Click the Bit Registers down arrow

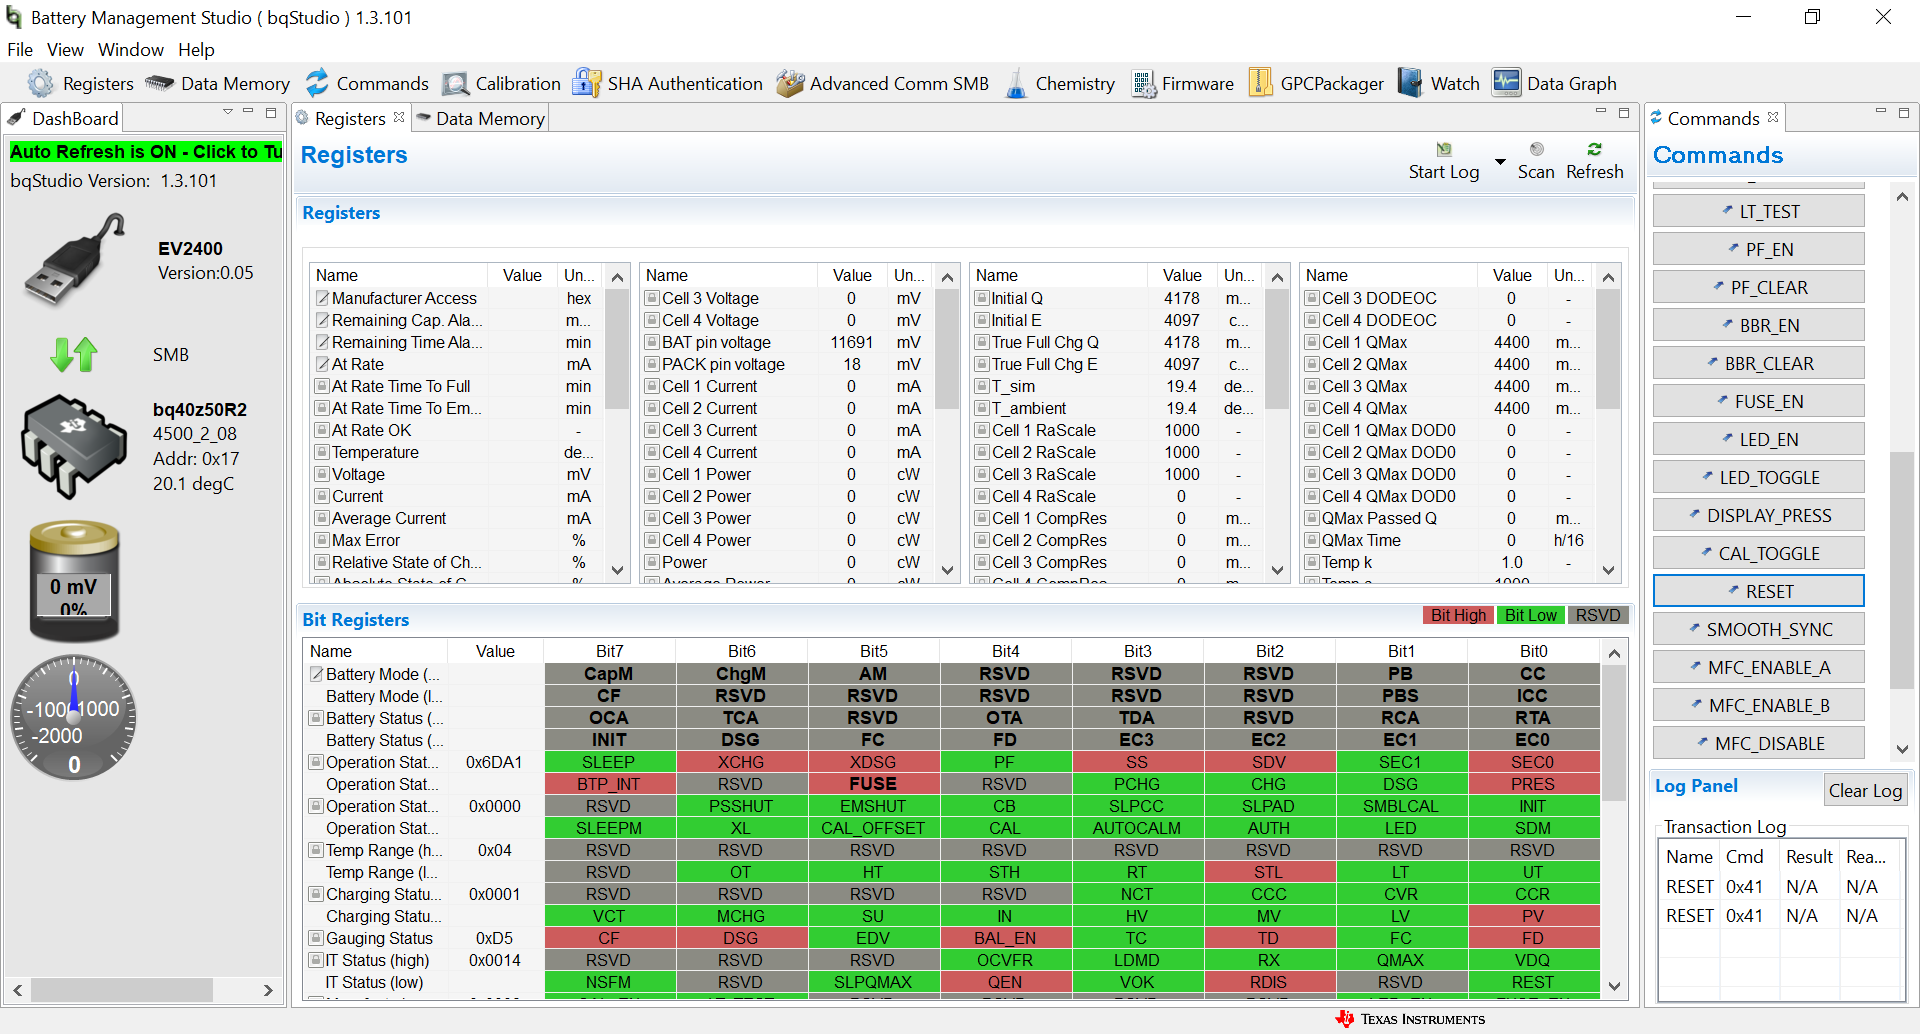click(x=1614, y=986)
